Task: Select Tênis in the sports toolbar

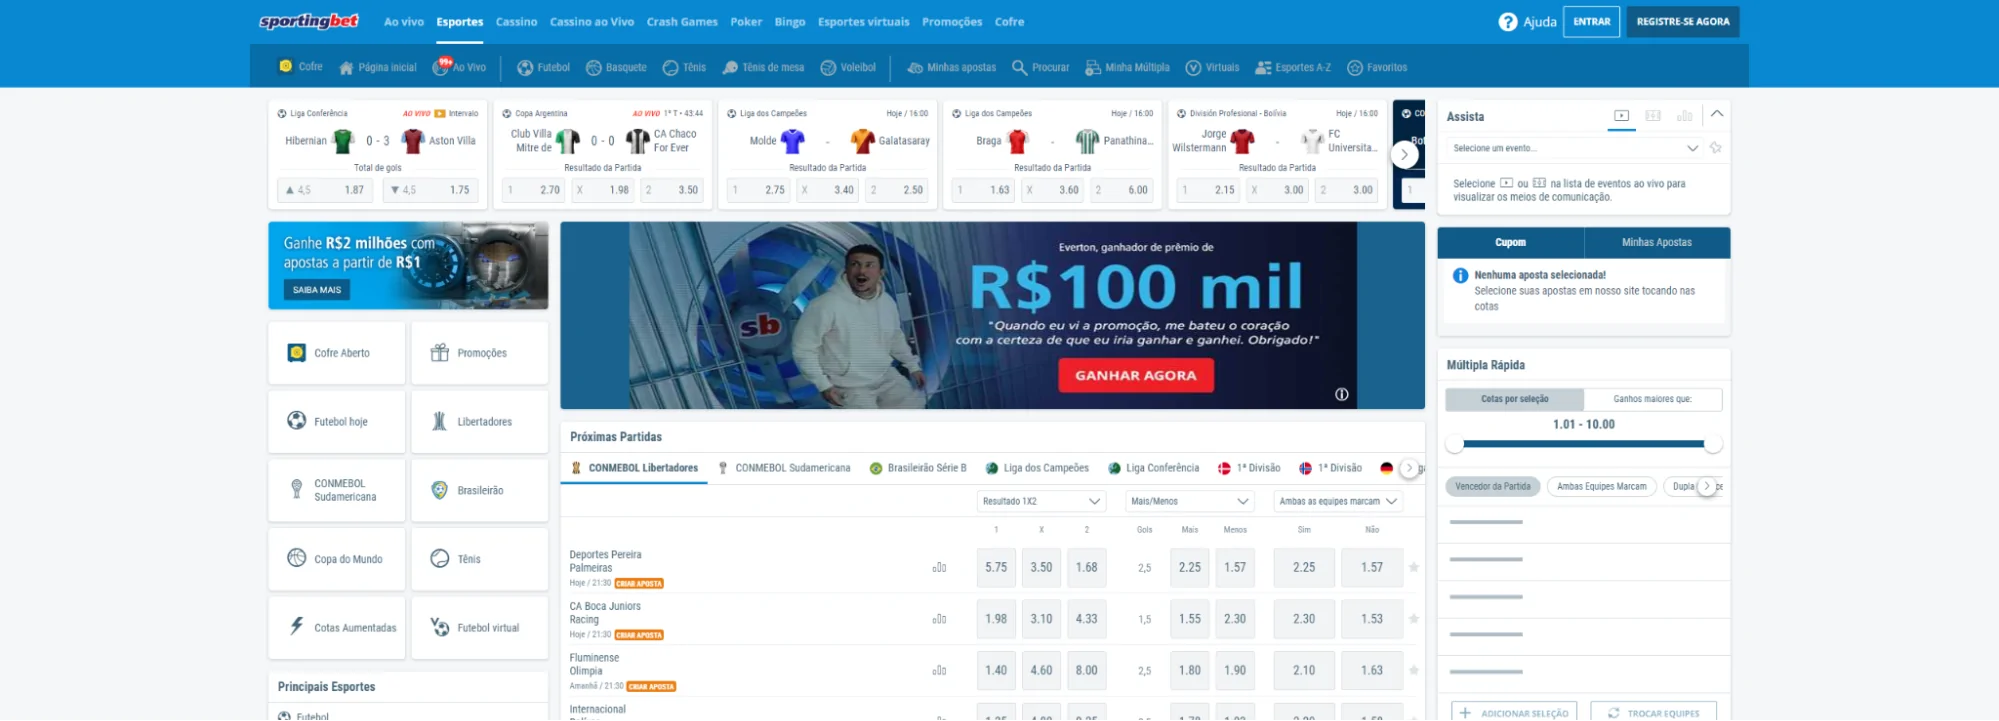Action: (x=684, y=68)
